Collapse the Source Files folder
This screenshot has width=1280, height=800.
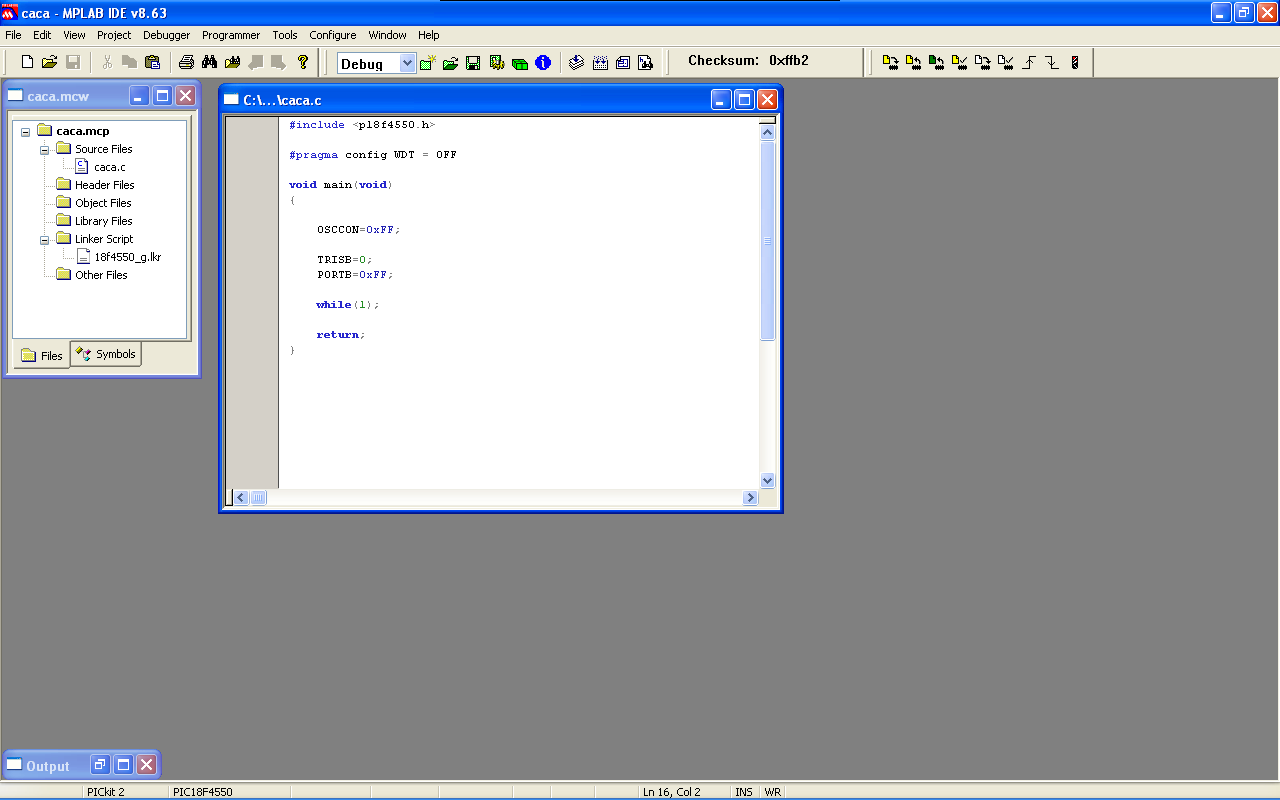pos(45,150)
